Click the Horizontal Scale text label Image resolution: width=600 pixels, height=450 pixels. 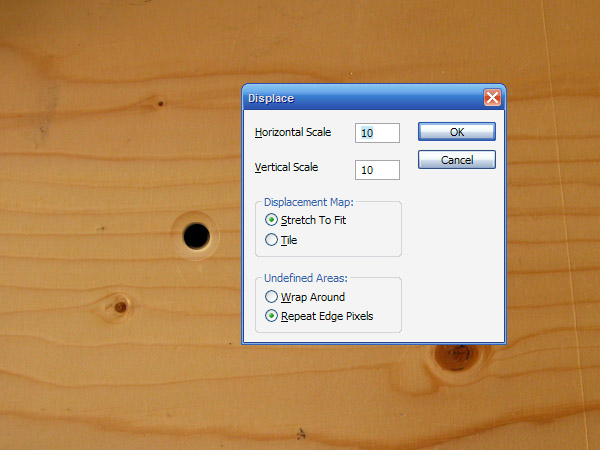click(x=293, y=132)
